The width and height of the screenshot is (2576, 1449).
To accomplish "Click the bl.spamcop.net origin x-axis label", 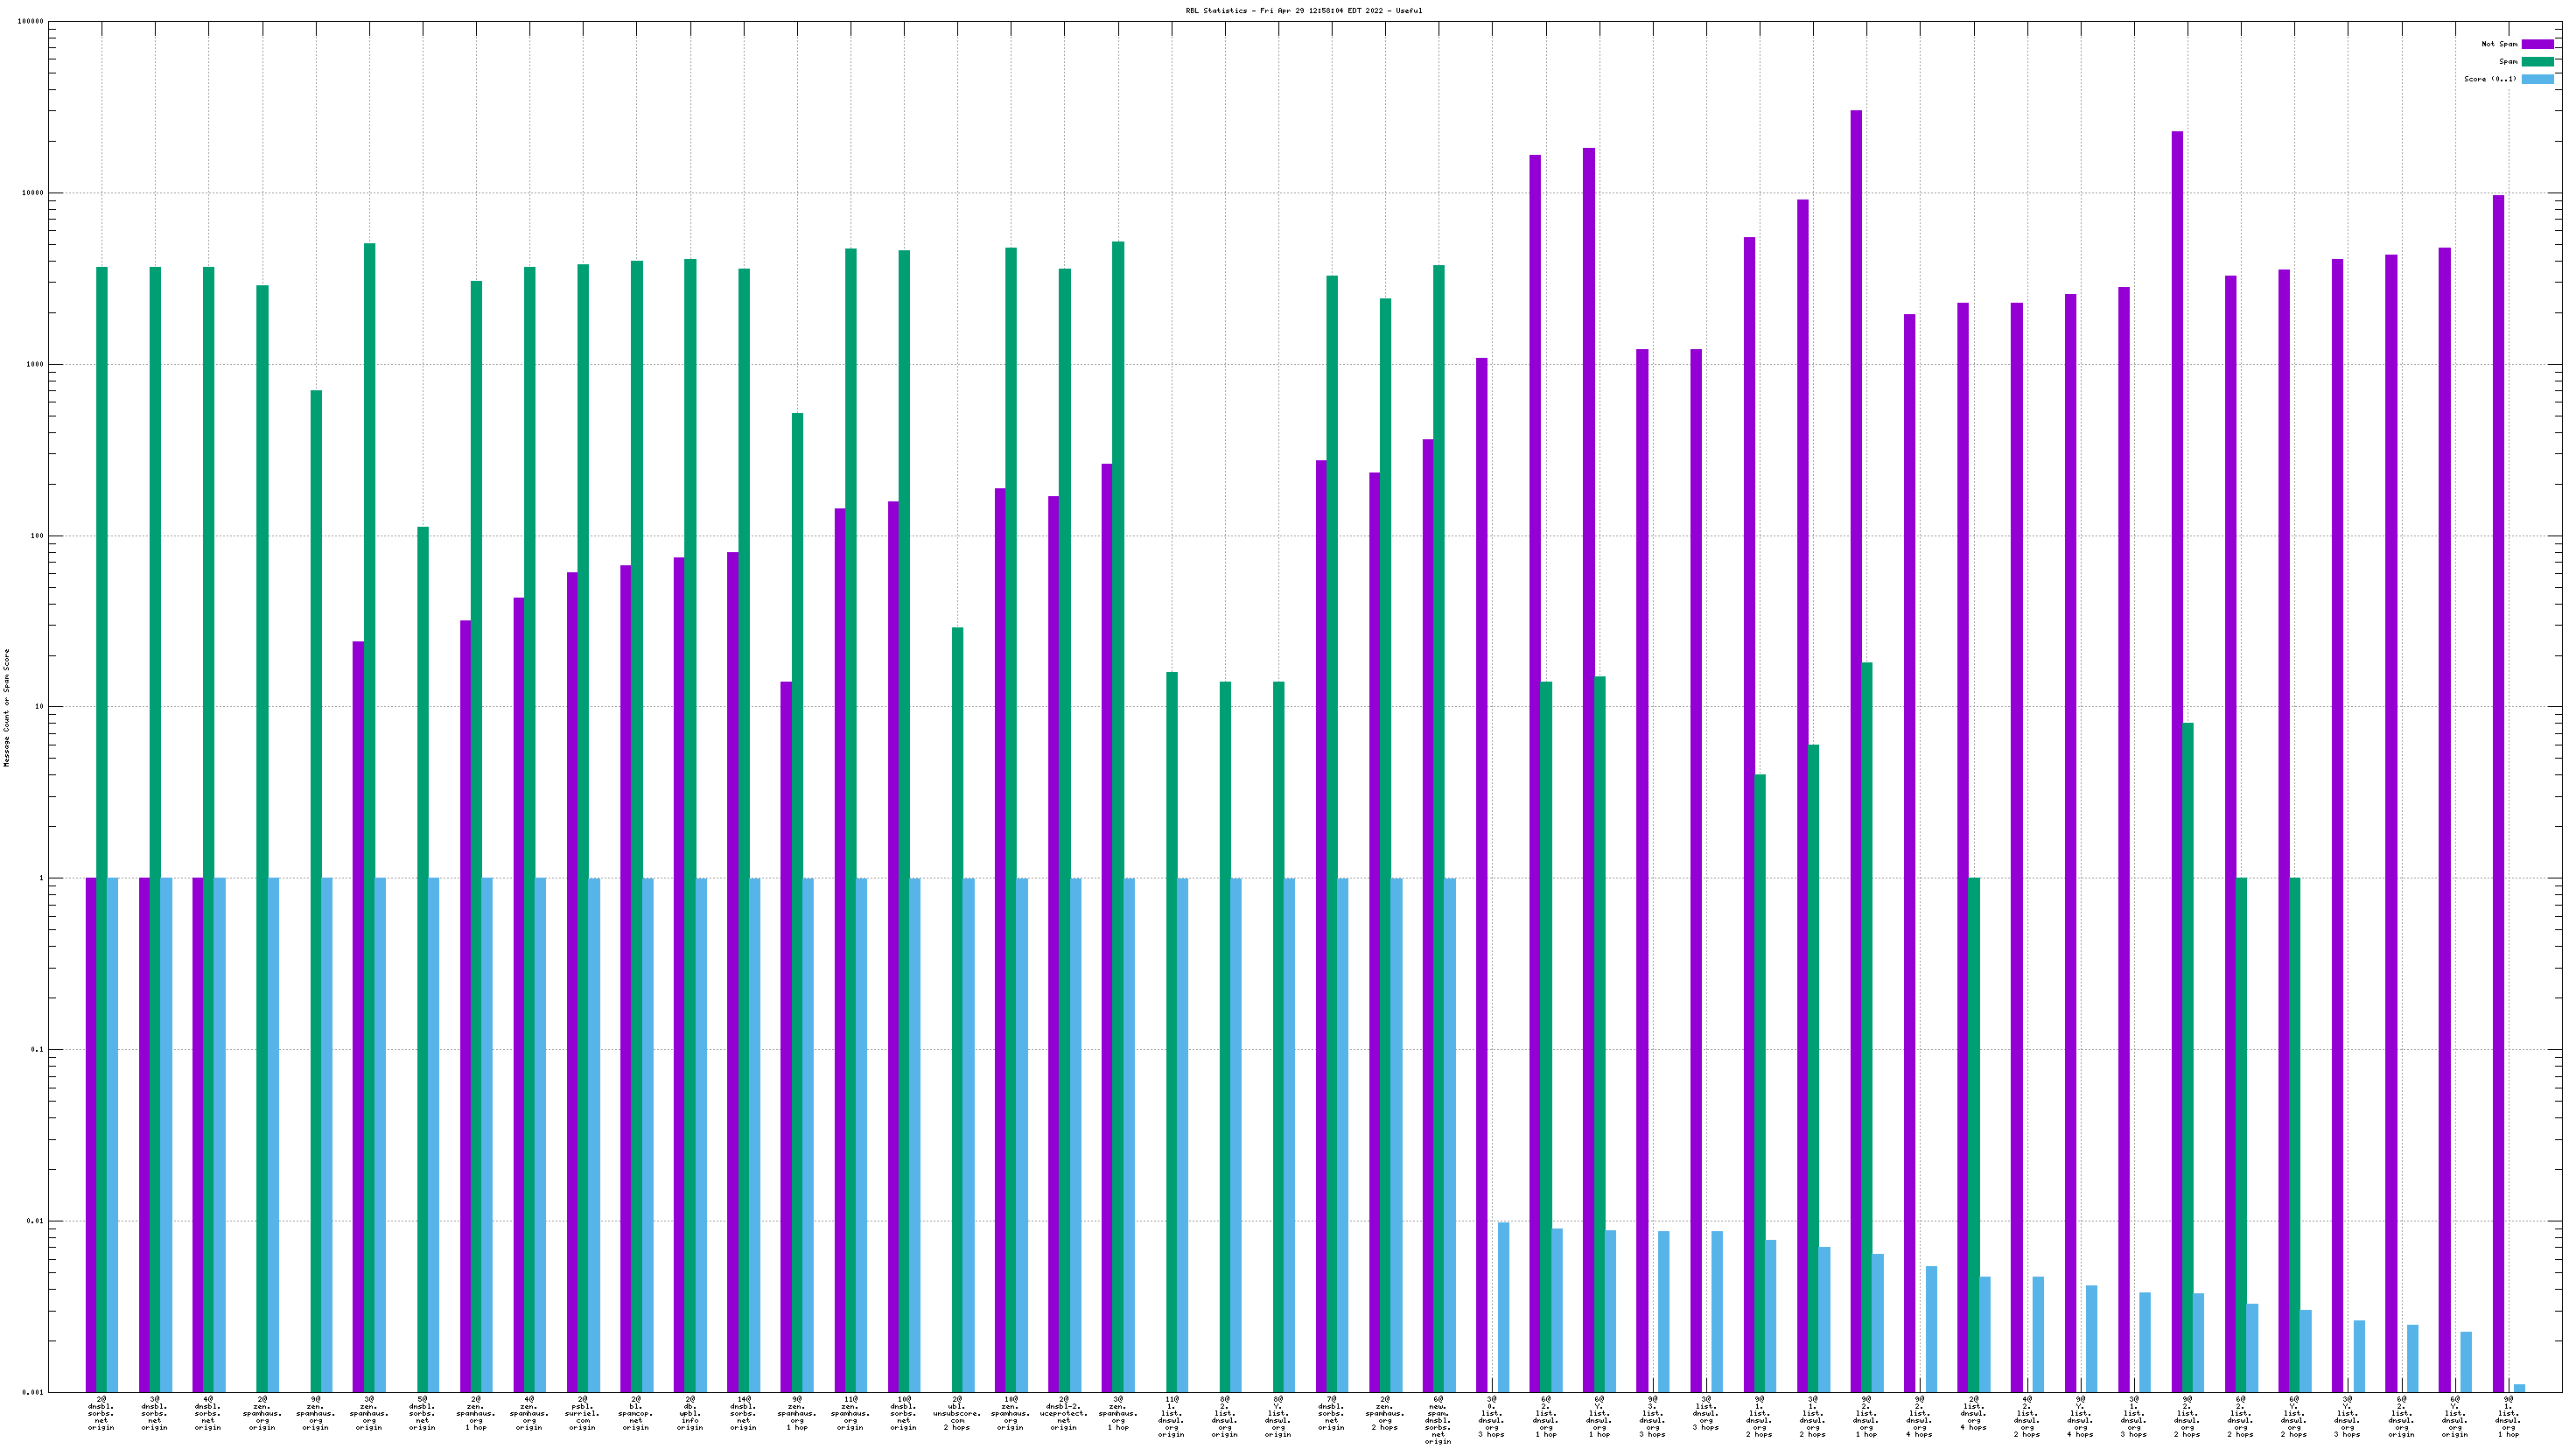I will click(x=636, y=1416).
